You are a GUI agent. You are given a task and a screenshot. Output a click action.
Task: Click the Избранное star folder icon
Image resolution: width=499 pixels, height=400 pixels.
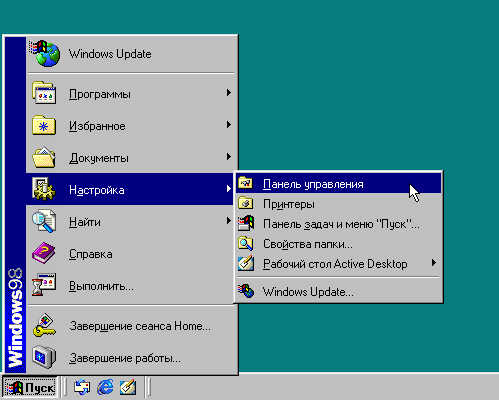pos(44,125)
